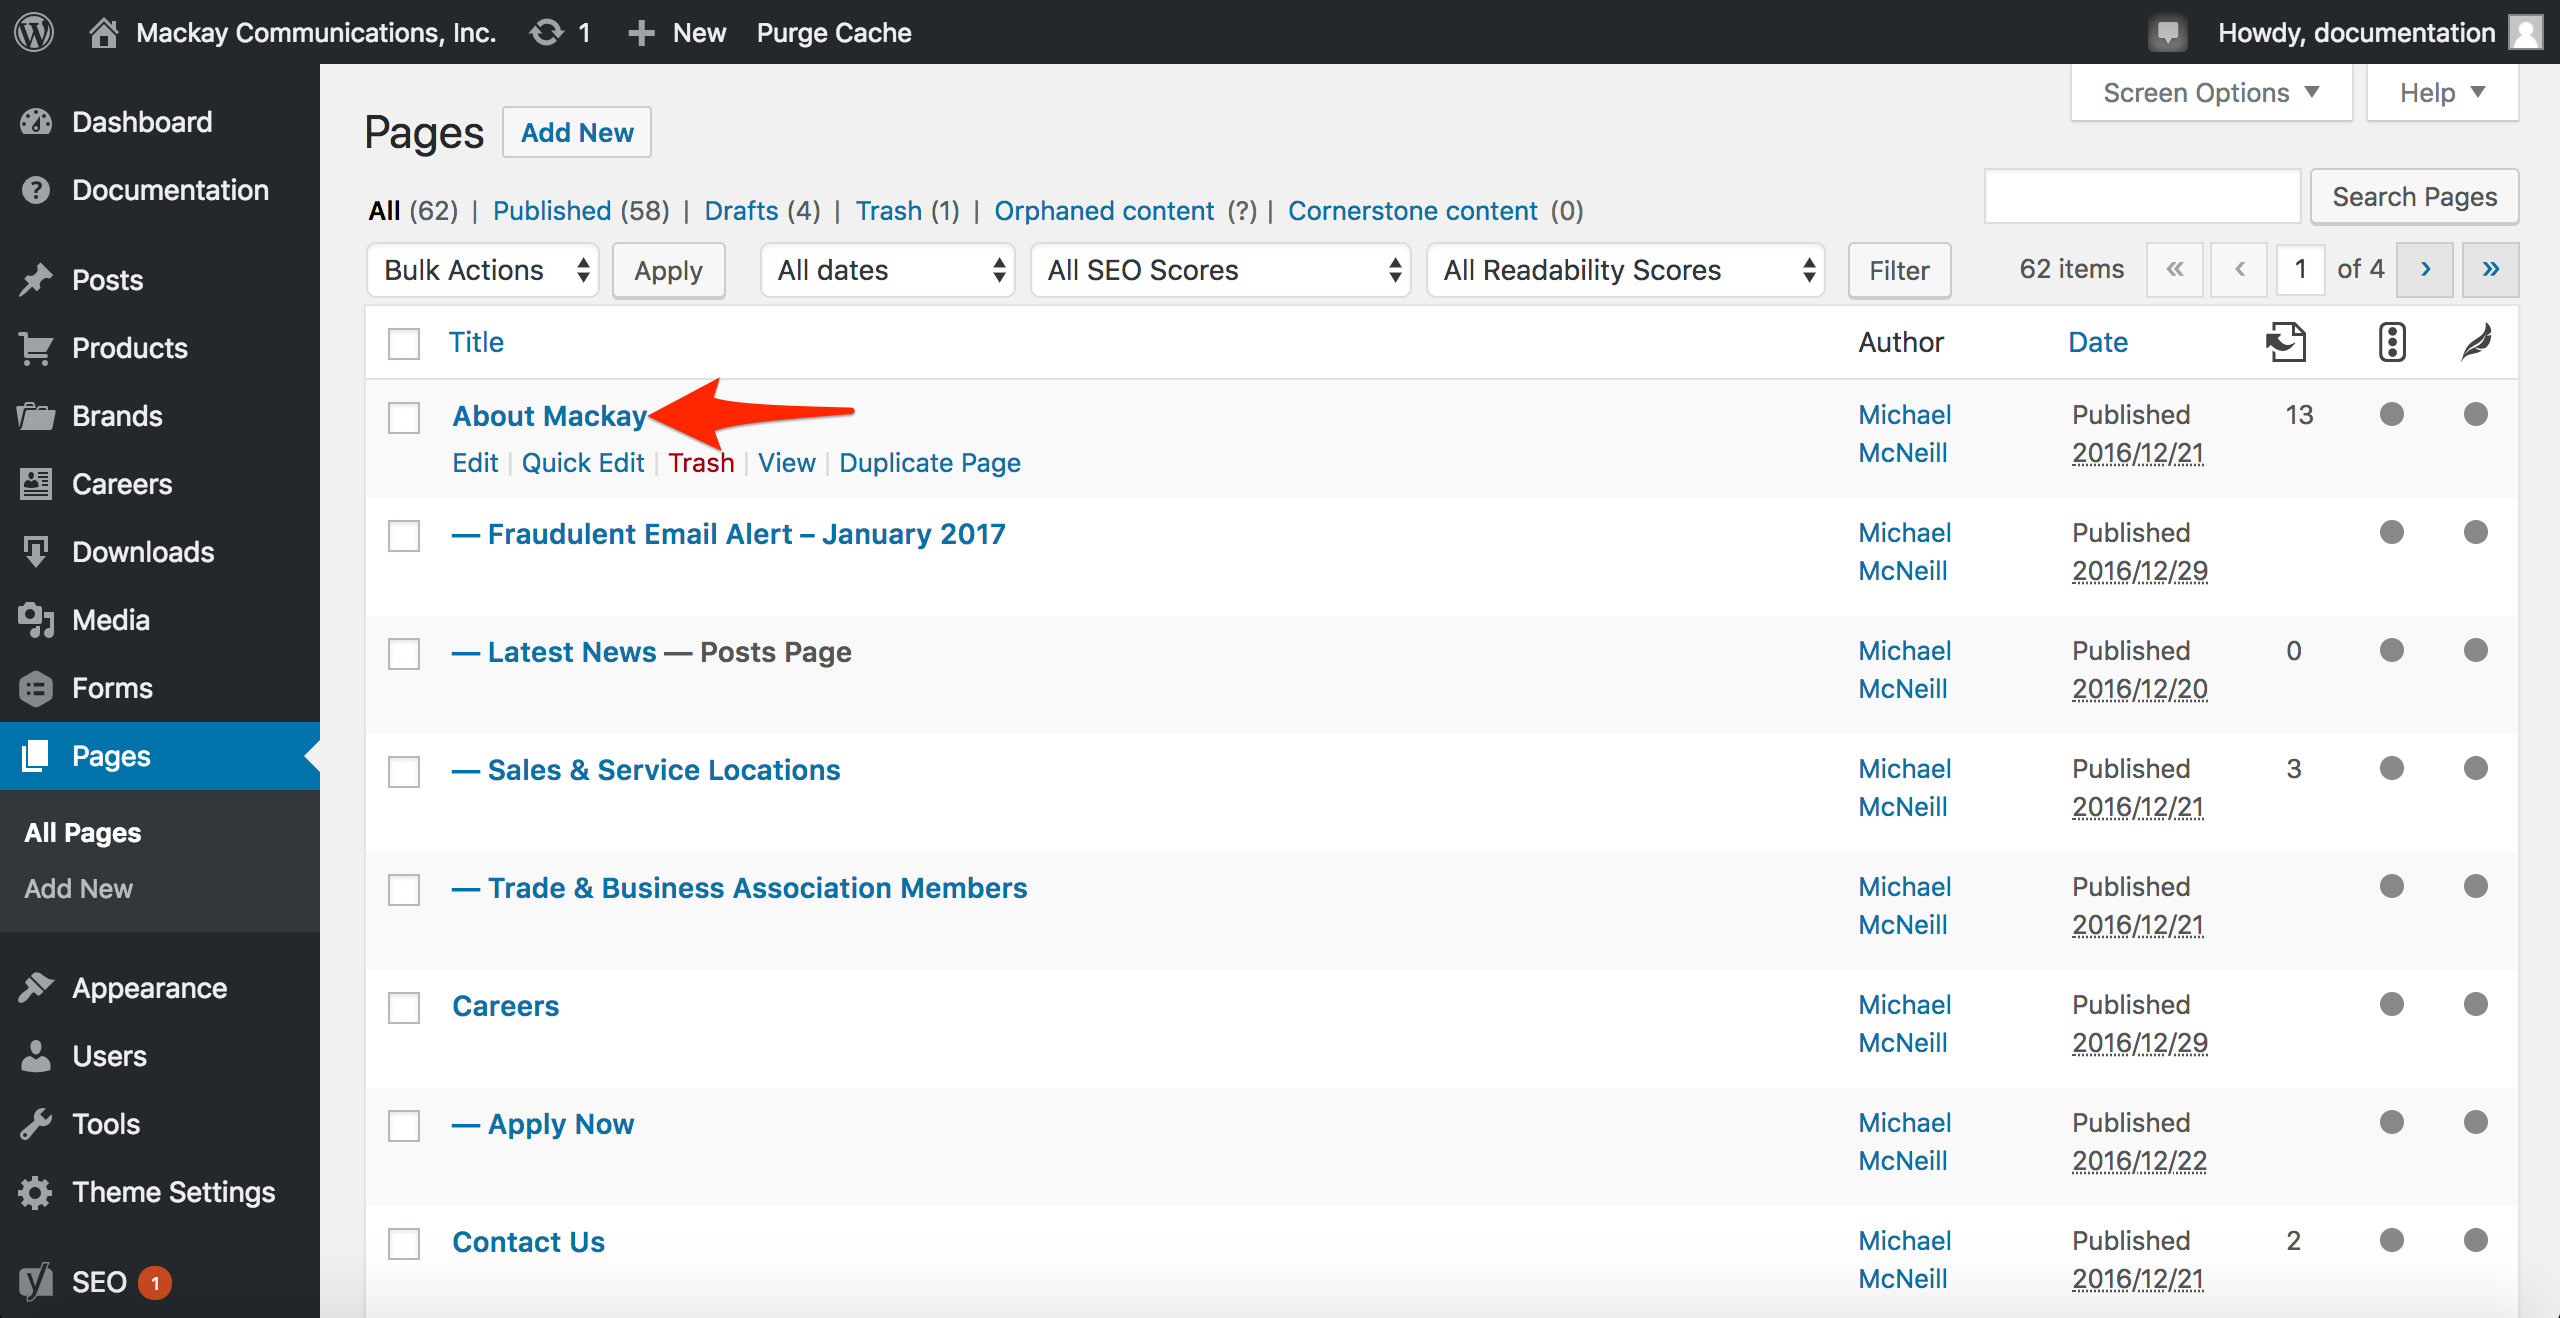Select All Pages submenu item
2560x1318 pixels.
(83, 832)
